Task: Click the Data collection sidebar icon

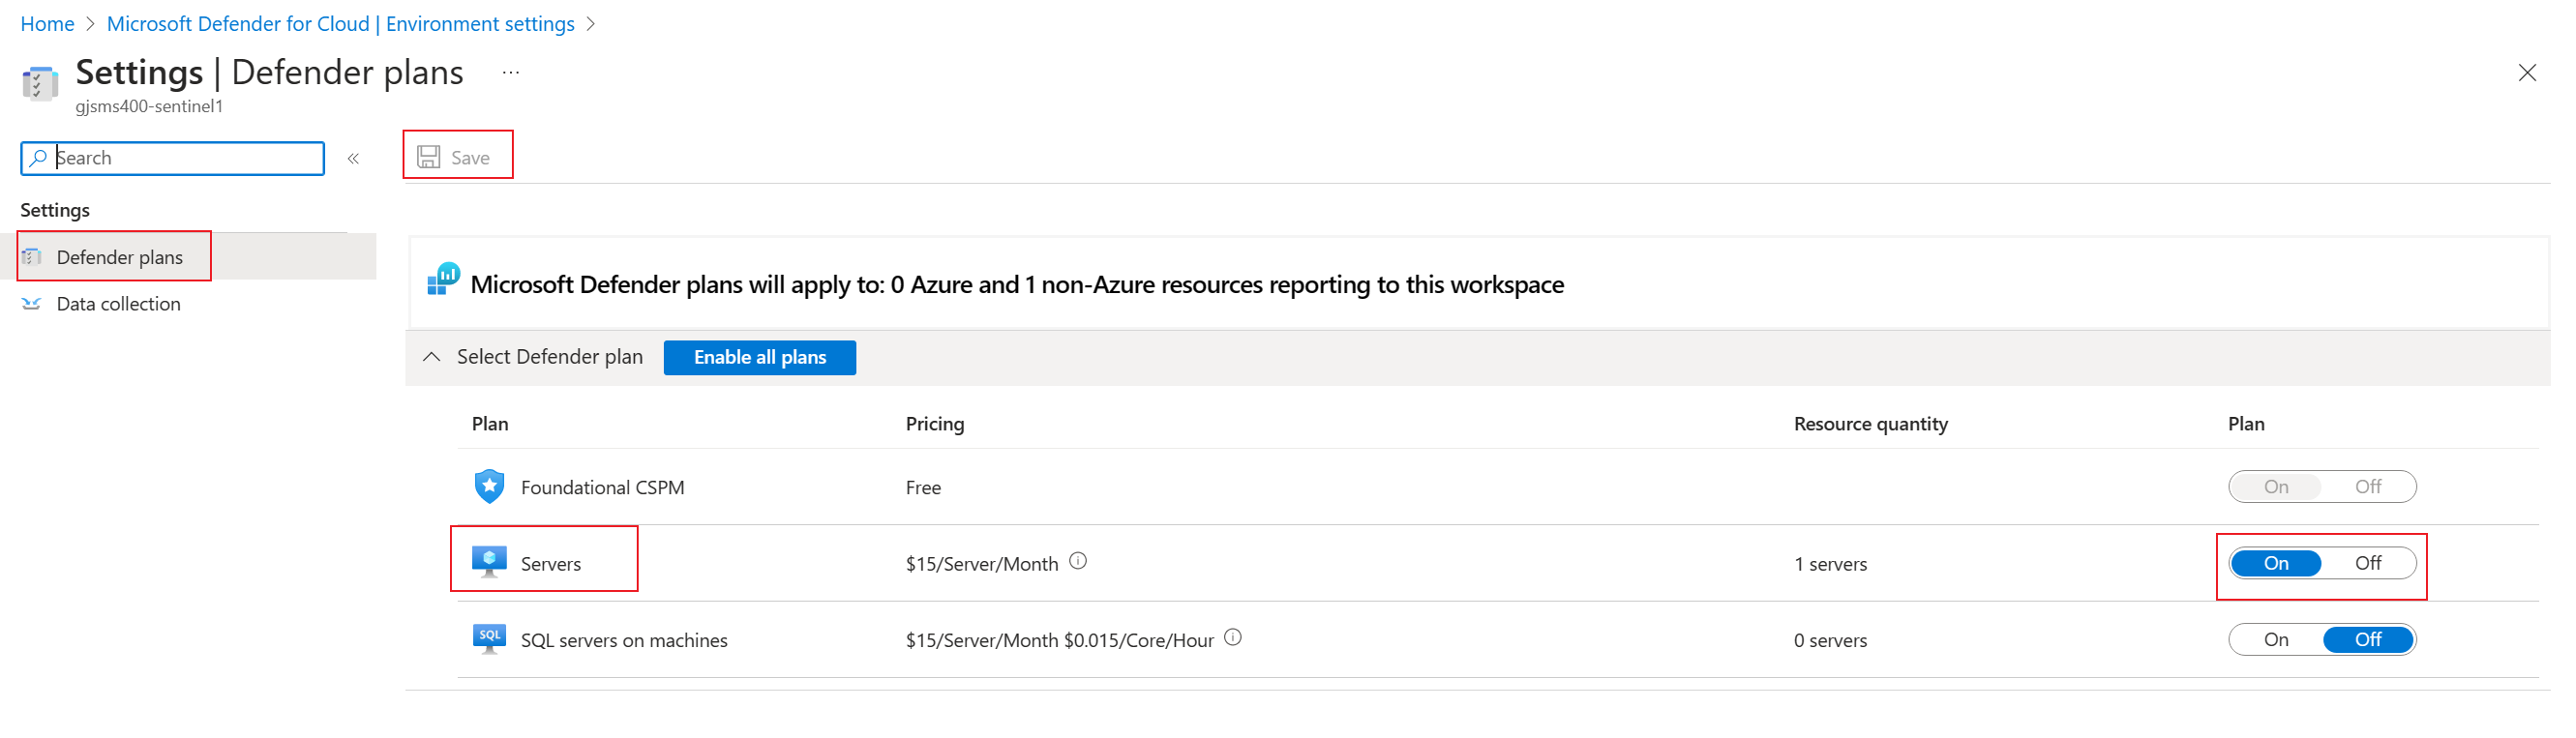Action: 32,304
